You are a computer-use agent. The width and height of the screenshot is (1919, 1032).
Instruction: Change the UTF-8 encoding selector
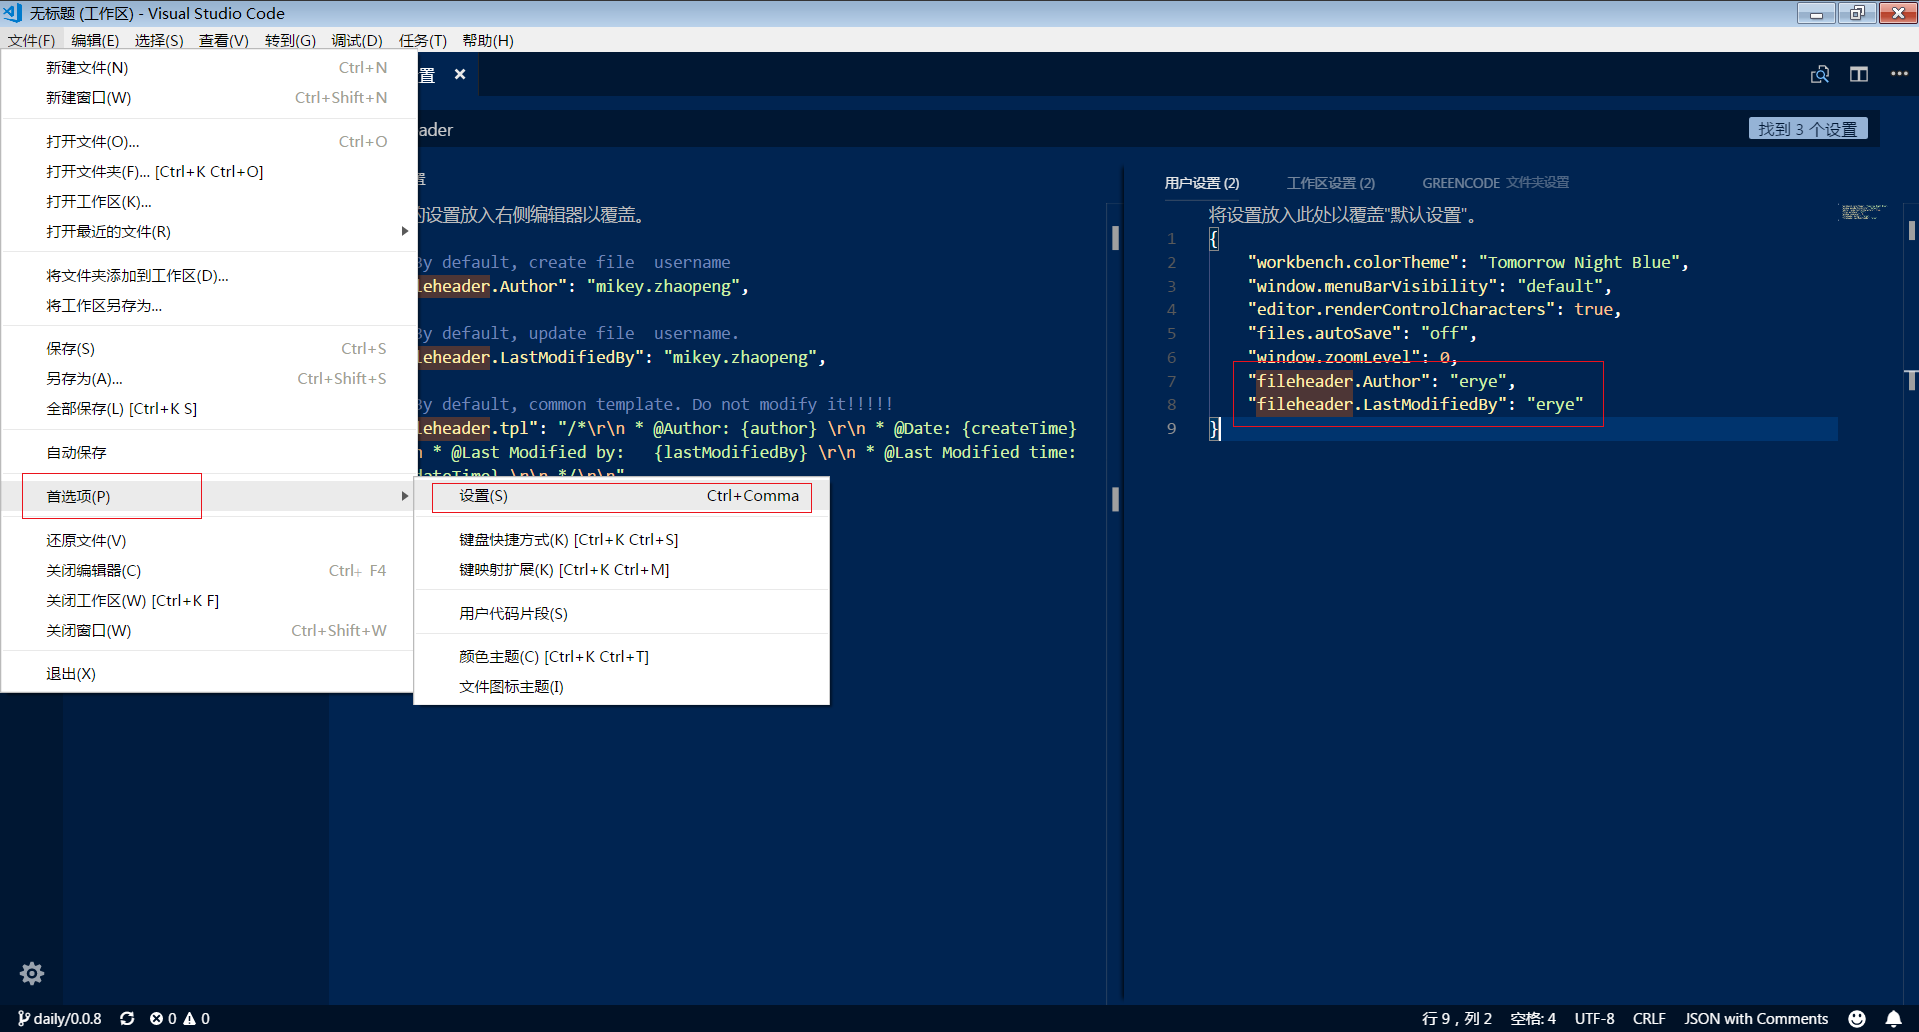pos(1594,1018)
